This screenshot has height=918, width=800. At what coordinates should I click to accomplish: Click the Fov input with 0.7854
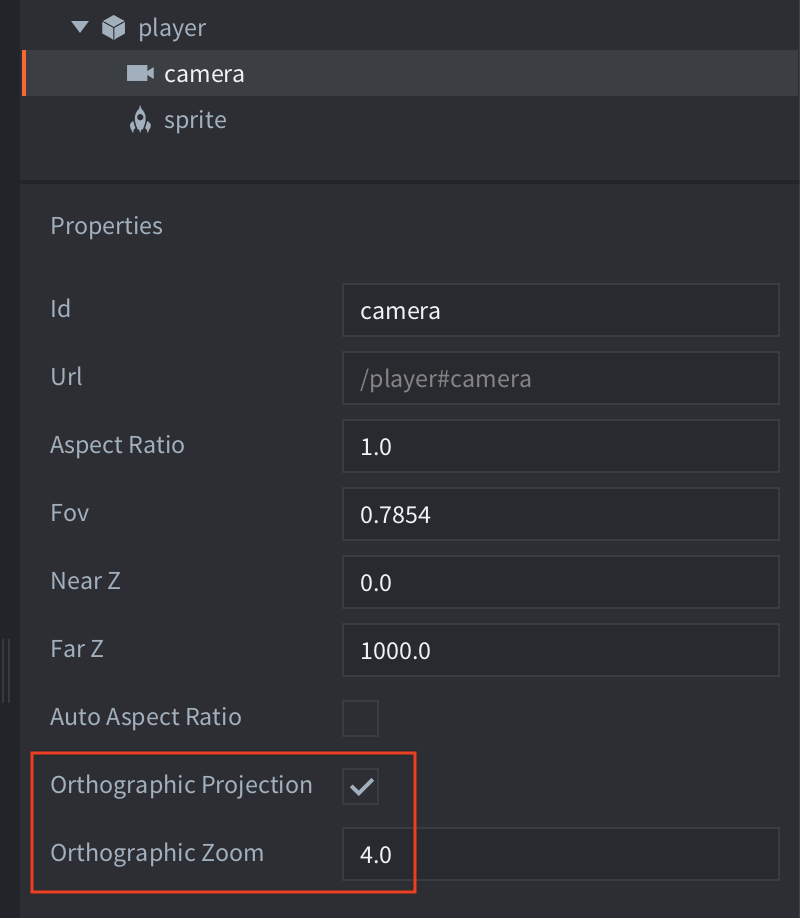(560, 514)
